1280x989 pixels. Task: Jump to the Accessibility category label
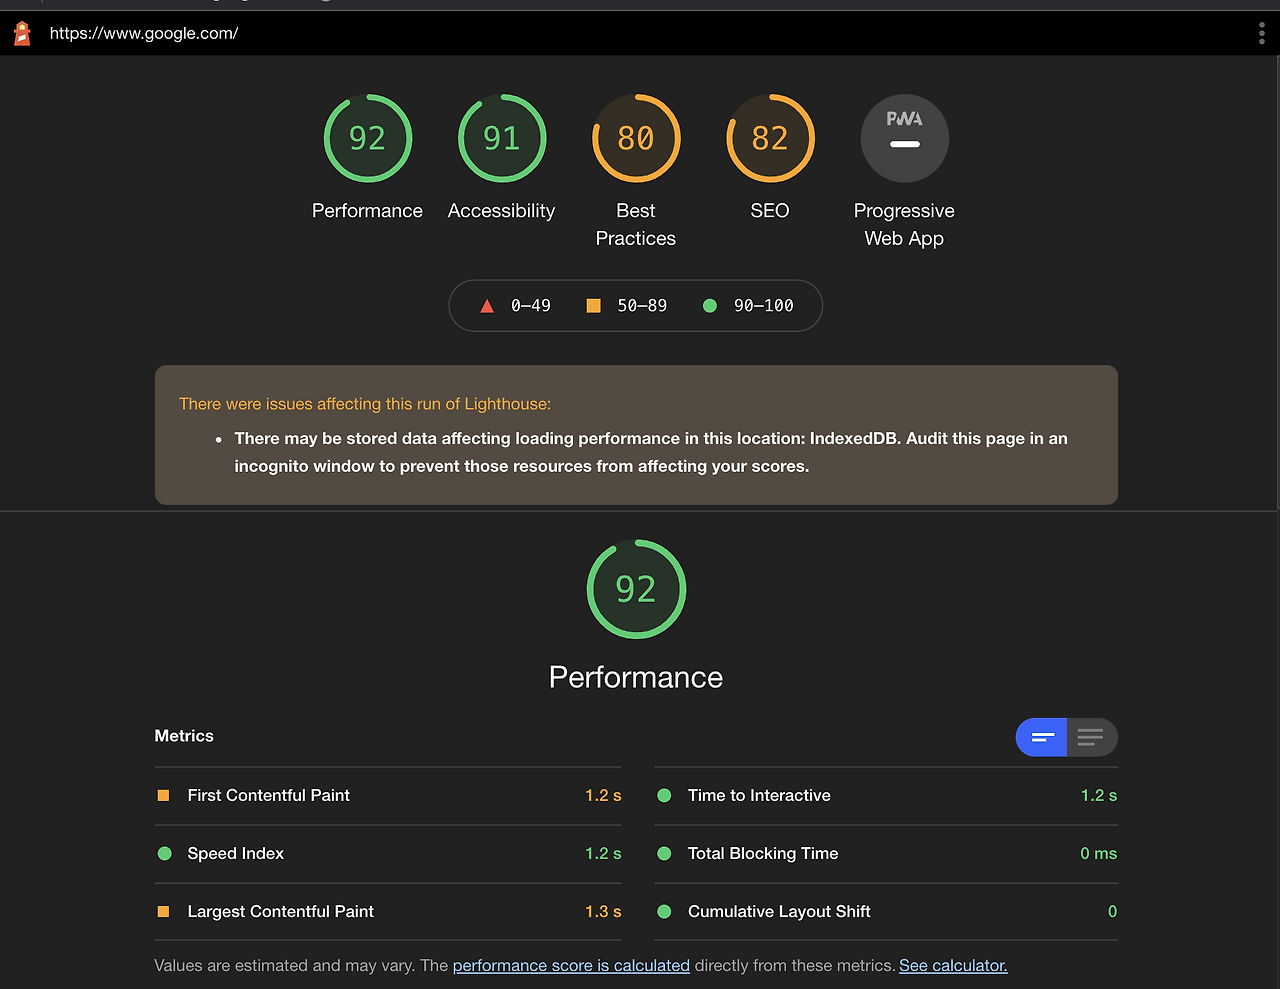pyautogui.click(x=501, y=211)
